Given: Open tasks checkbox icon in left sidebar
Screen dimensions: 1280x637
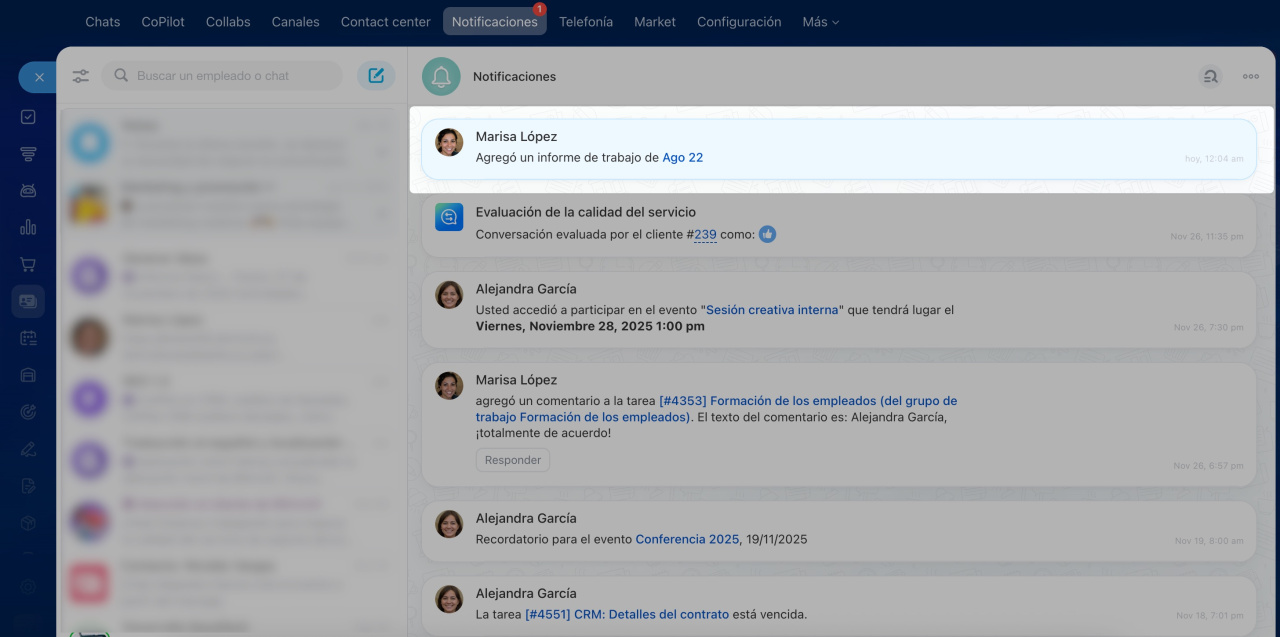Looking at the screenshot, I should click(28, 117).
